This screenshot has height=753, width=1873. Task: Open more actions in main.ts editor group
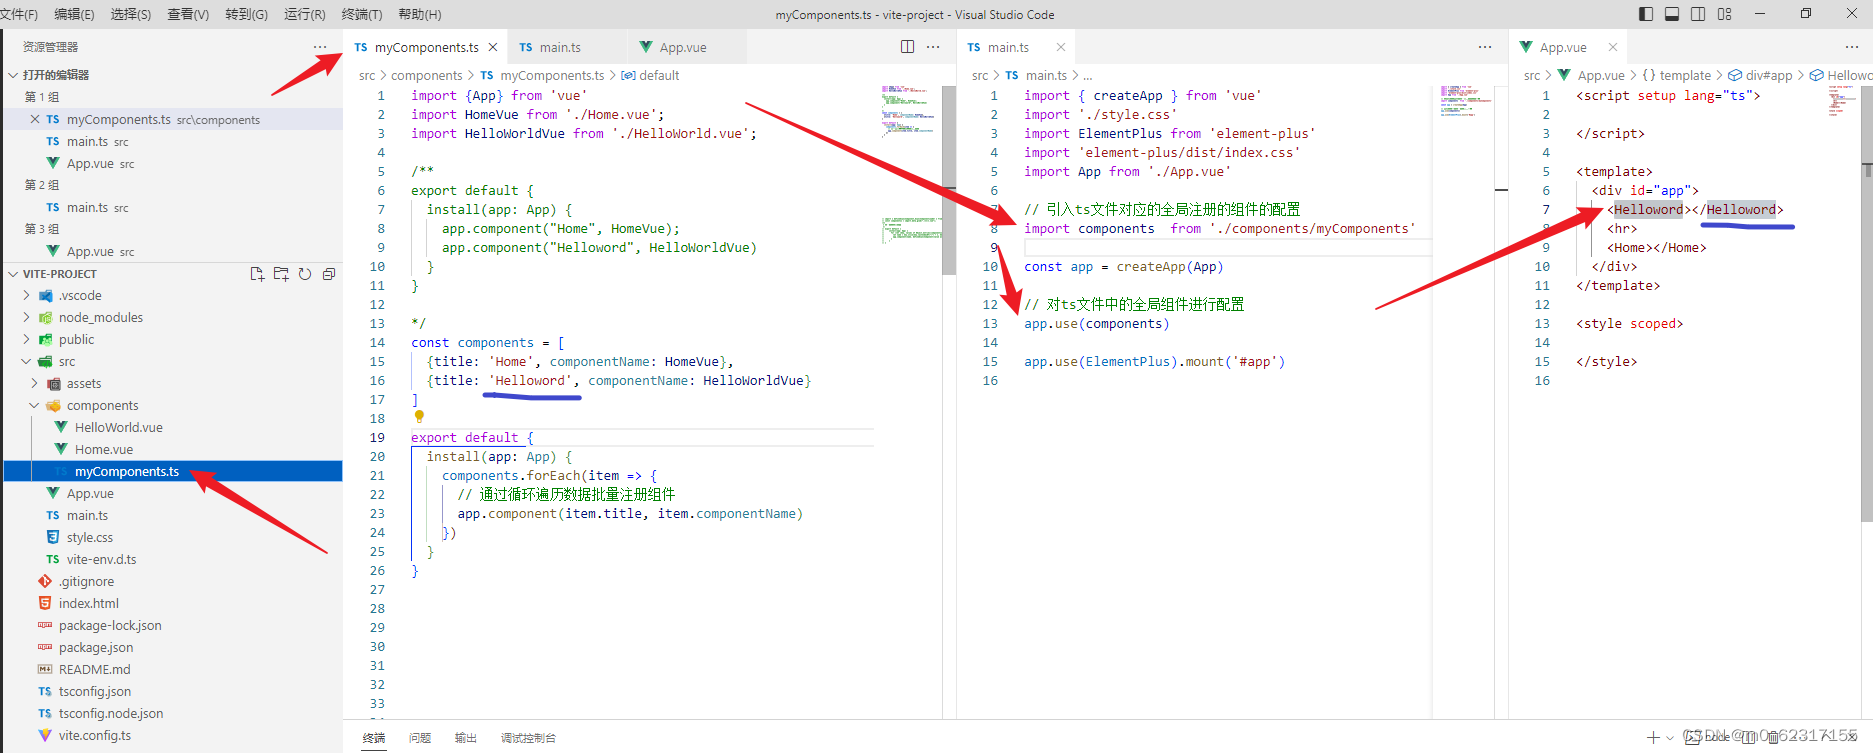[1485, 47]
